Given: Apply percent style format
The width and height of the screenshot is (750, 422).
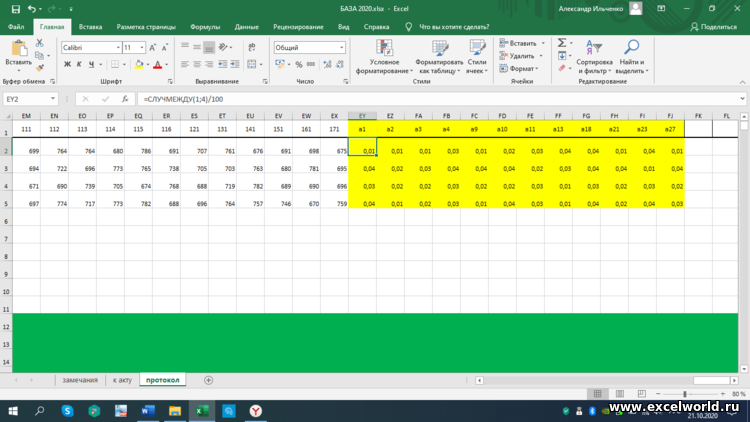Looking at the screenshot, I should point(299,64).
